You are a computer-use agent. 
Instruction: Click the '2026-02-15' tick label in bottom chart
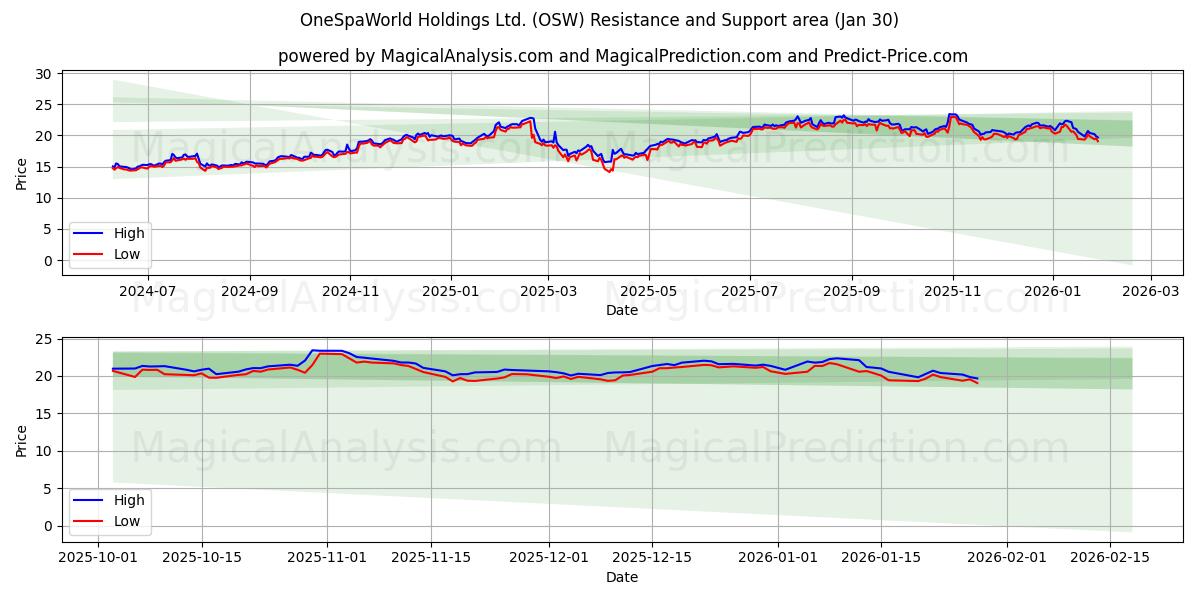pyautogui.click(x=1108, y=557)
